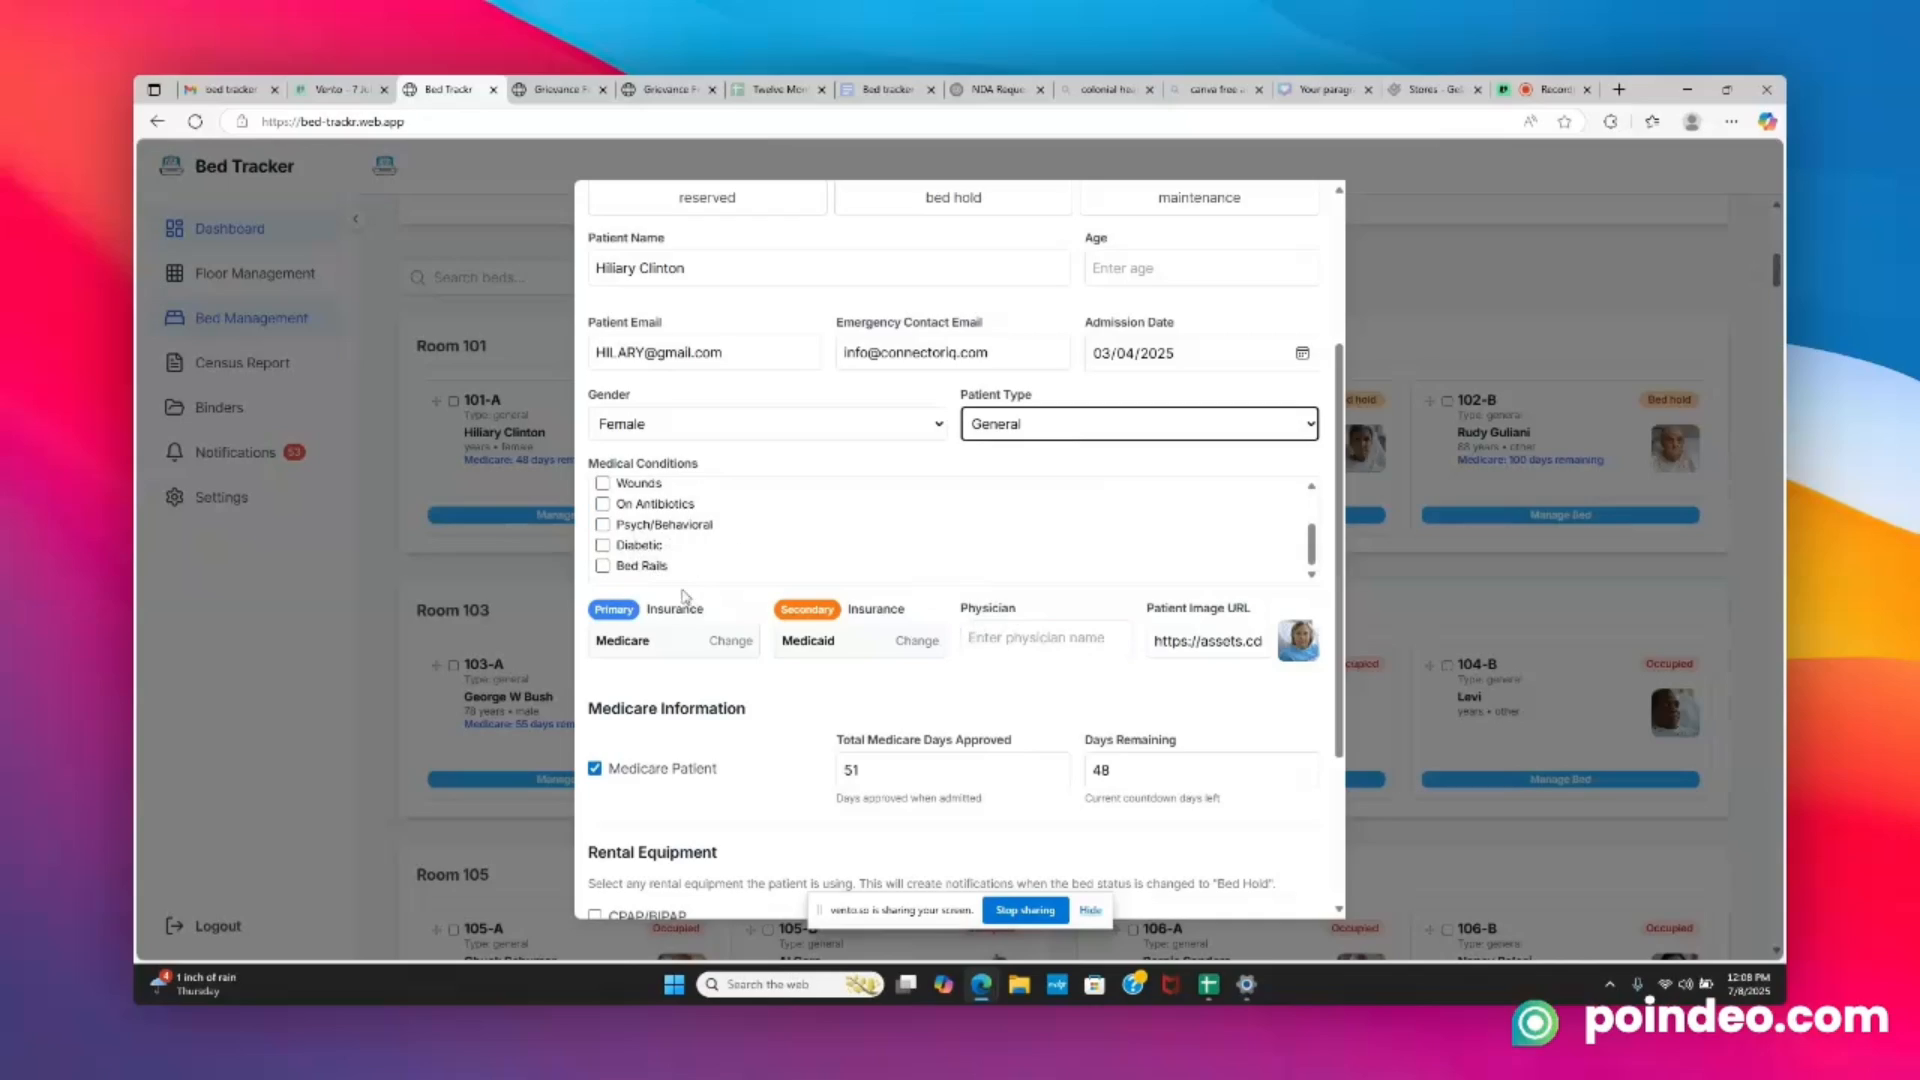Open the Patient Type dropdown

1139,424
